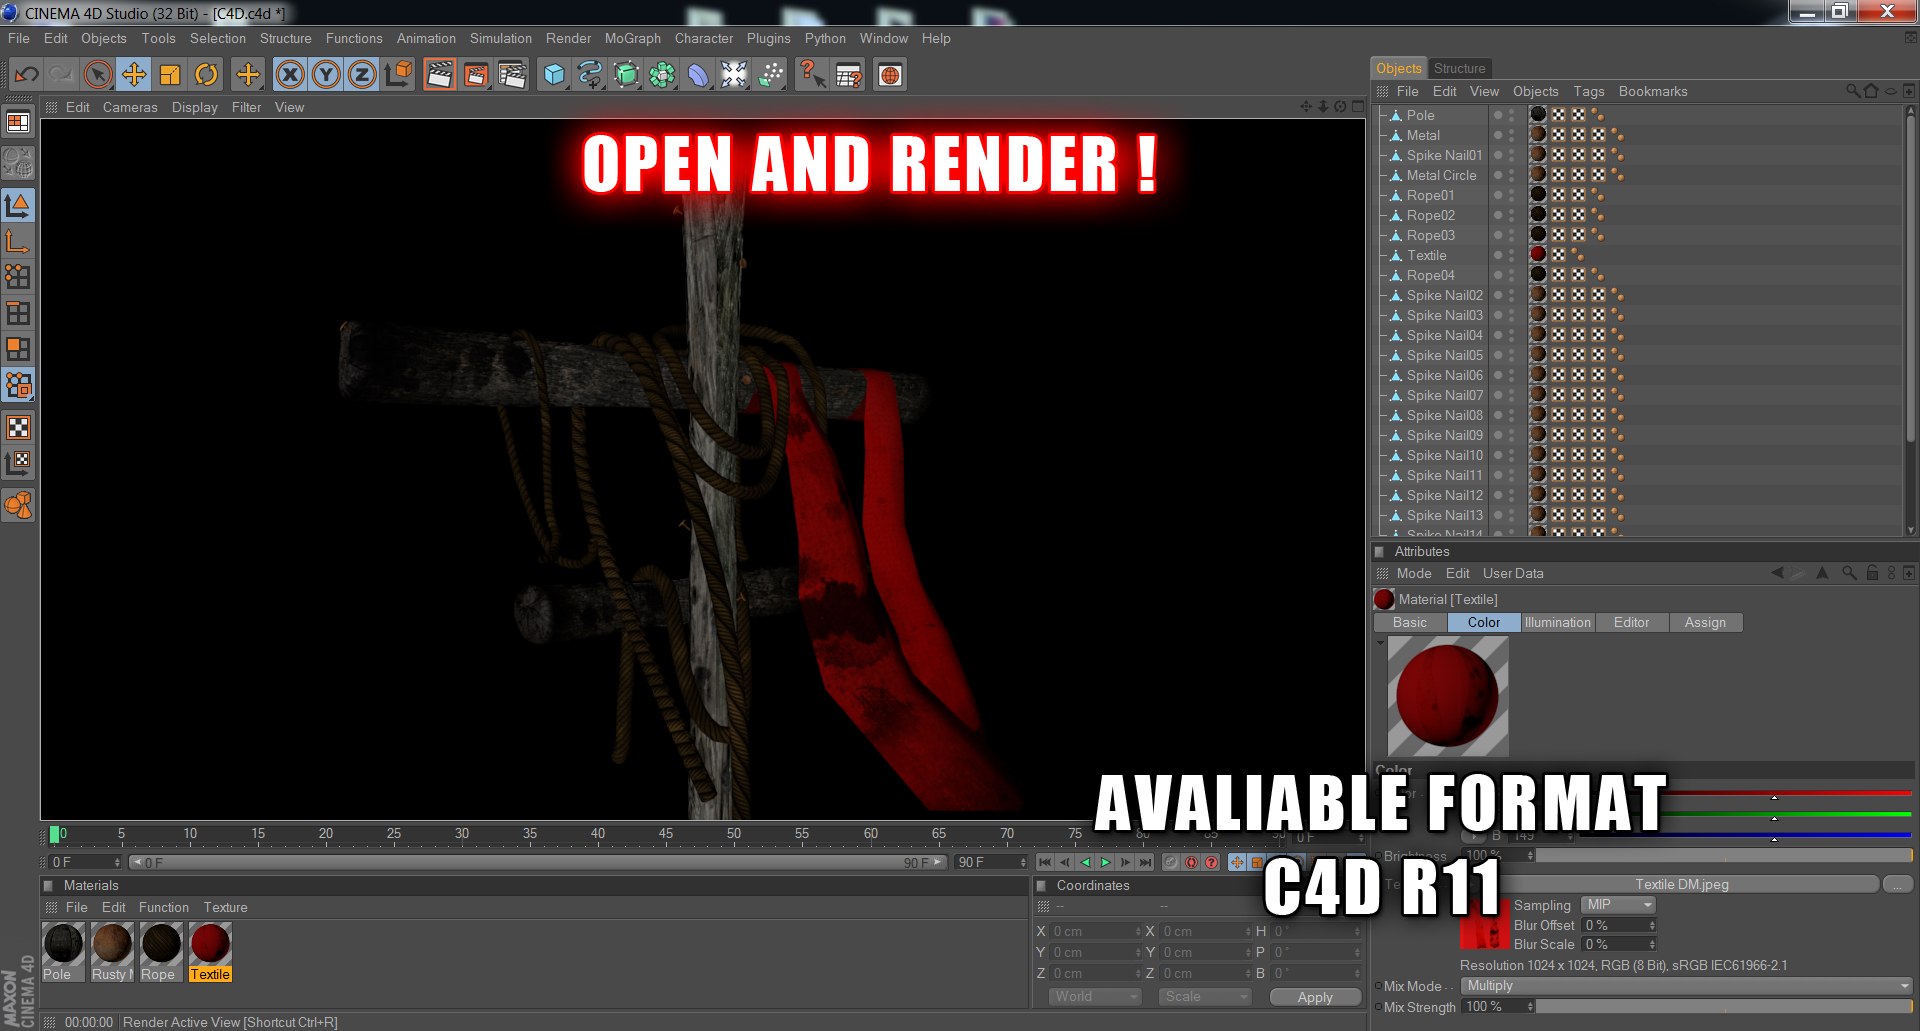Open the deformer objects icon

point(698,74)
